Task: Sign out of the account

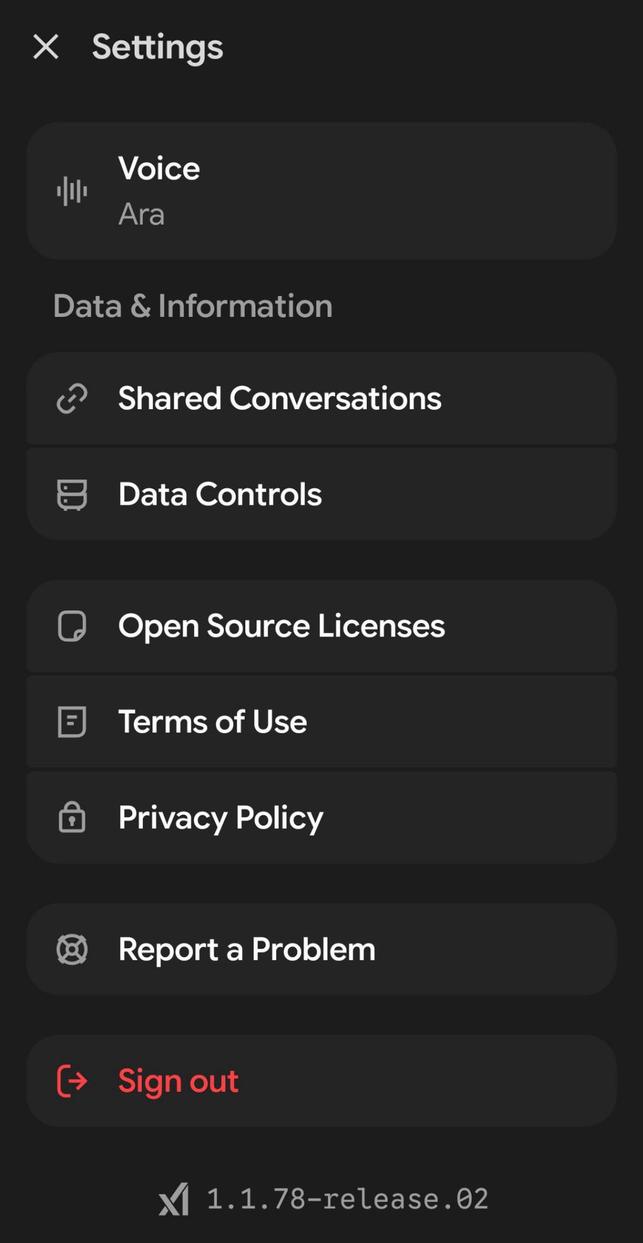Action: pyautogui.click(x=321, y=1081)
